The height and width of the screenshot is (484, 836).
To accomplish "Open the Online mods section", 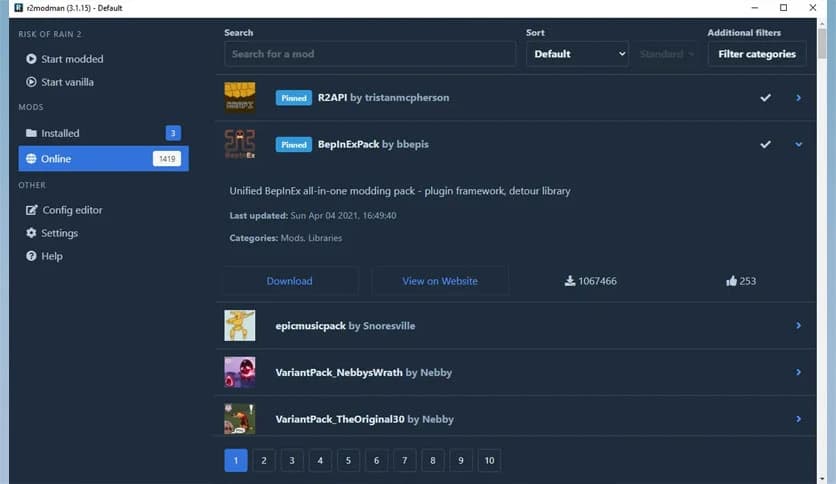I will 103,158.
